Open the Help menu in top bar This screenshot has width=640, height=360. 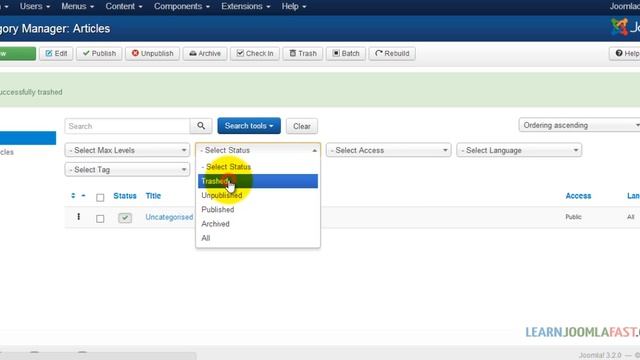click(293, 7)
